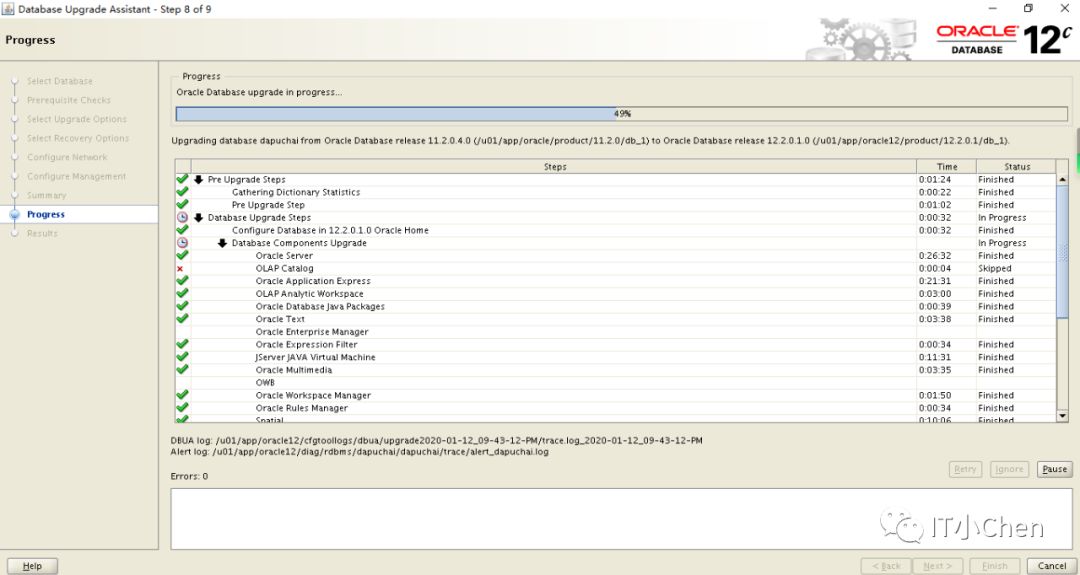Click the 0:26:32 time for Oracle Server
The image size is (1080, 575).
coord(935,255)
